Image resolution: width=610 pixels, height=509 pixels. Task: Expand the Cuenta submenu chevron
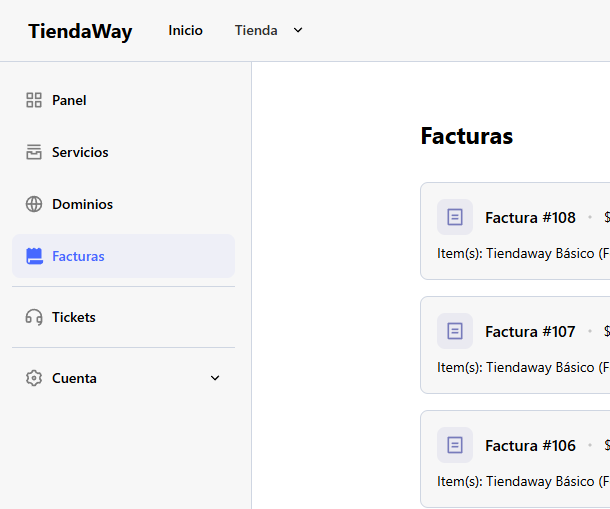215,378
